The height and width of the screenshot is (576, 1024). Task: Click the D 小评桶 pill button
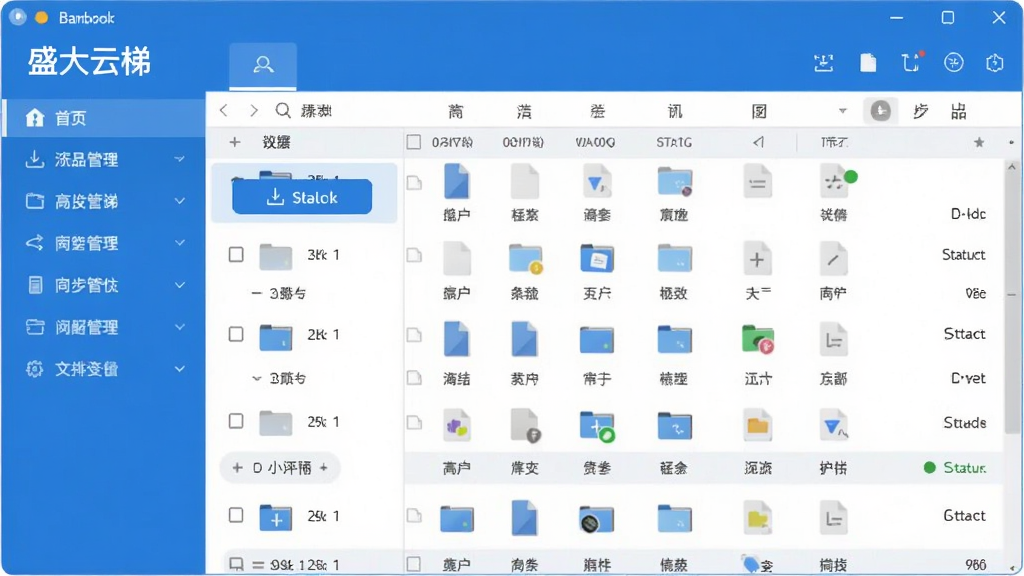(x=280, y=468)
